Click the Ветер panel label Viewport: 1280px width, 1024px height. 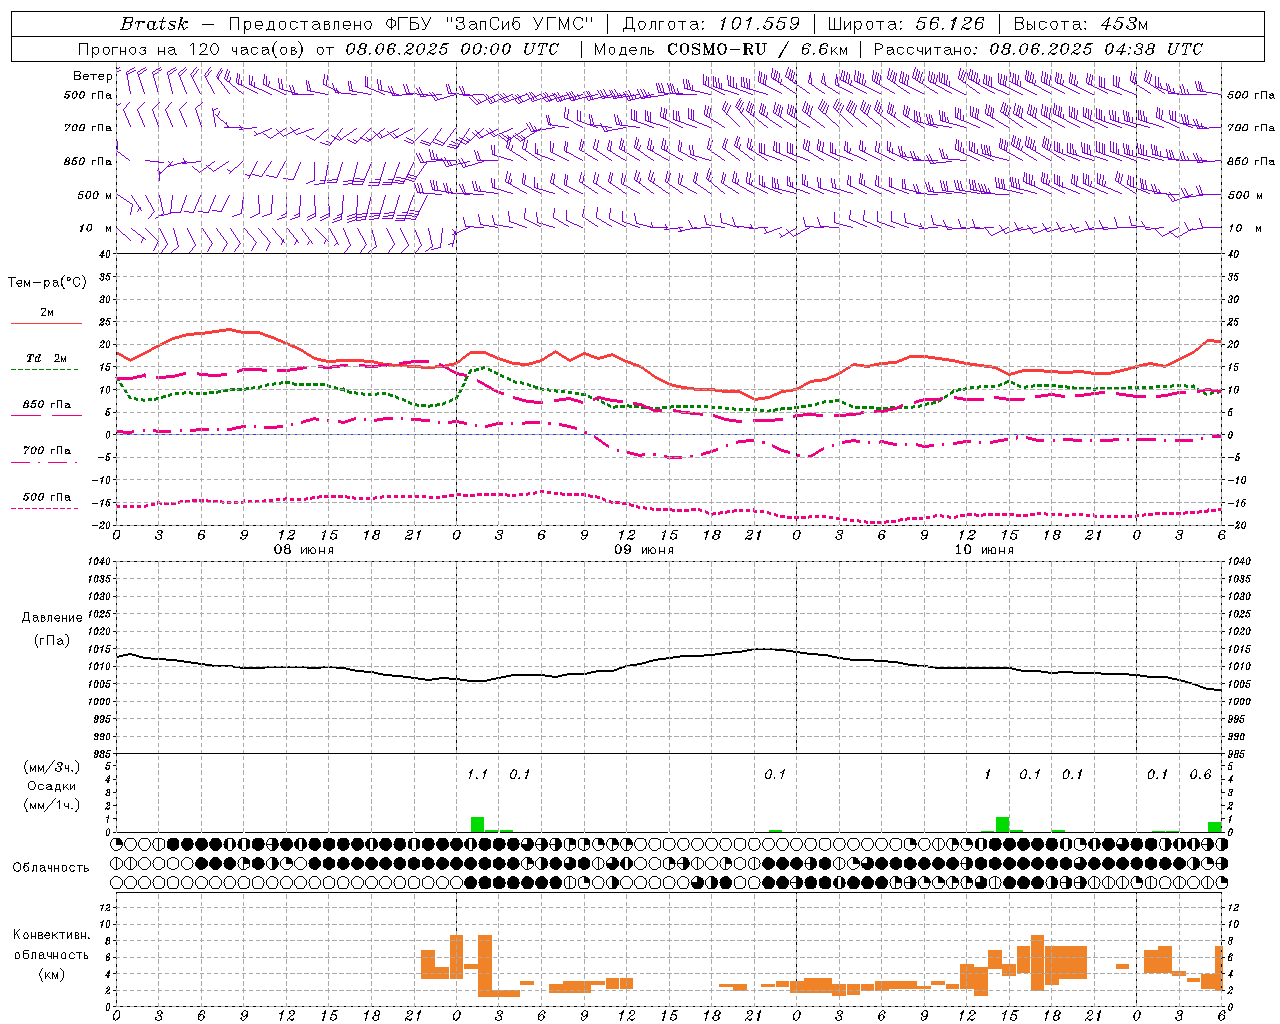pyautogui.click(x=92, y=76)
